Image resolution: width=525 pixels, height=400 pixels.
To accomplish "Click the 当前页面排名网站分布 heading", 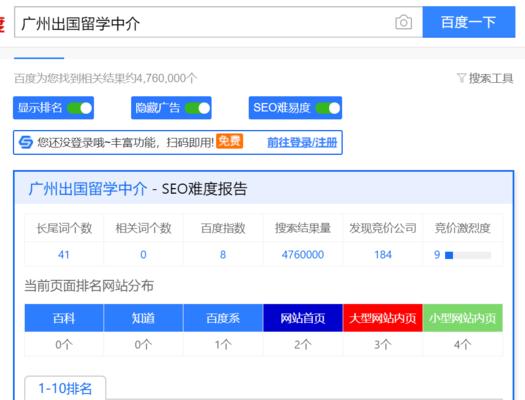I will 89,286.
